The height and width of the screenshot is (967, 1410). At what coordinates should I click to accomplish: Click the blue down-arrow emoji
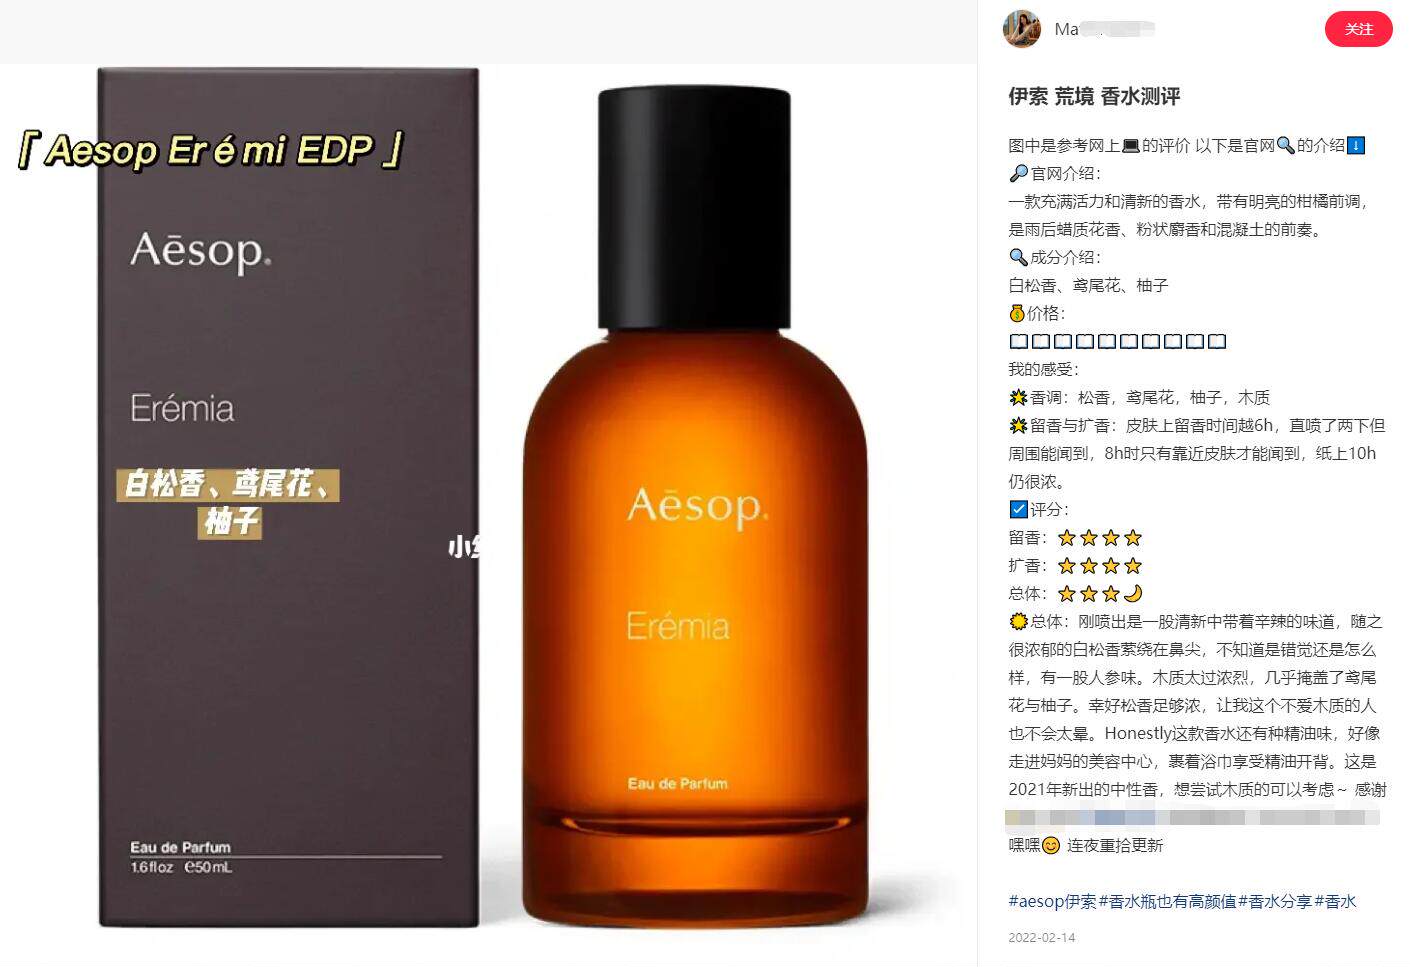(1356, 146)
